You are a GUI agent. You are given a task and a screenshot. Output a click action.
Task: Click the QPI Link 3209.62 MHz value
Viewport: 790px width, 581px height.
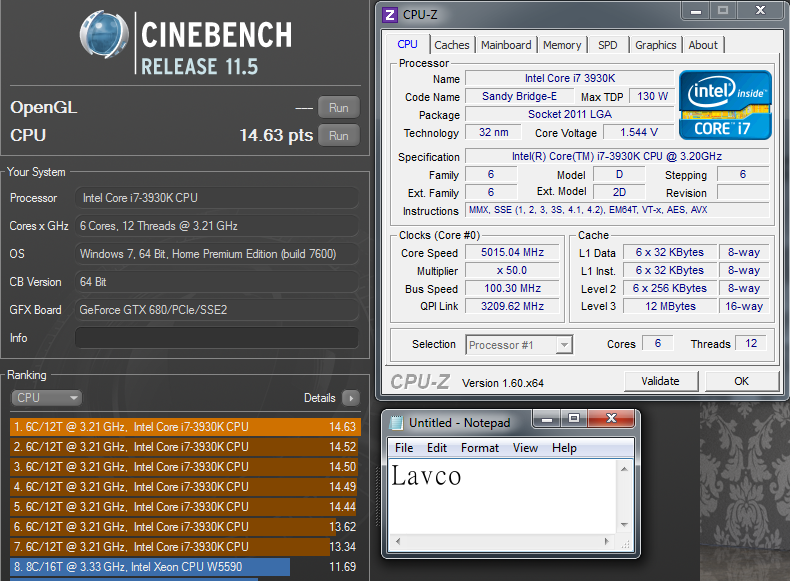512,306
